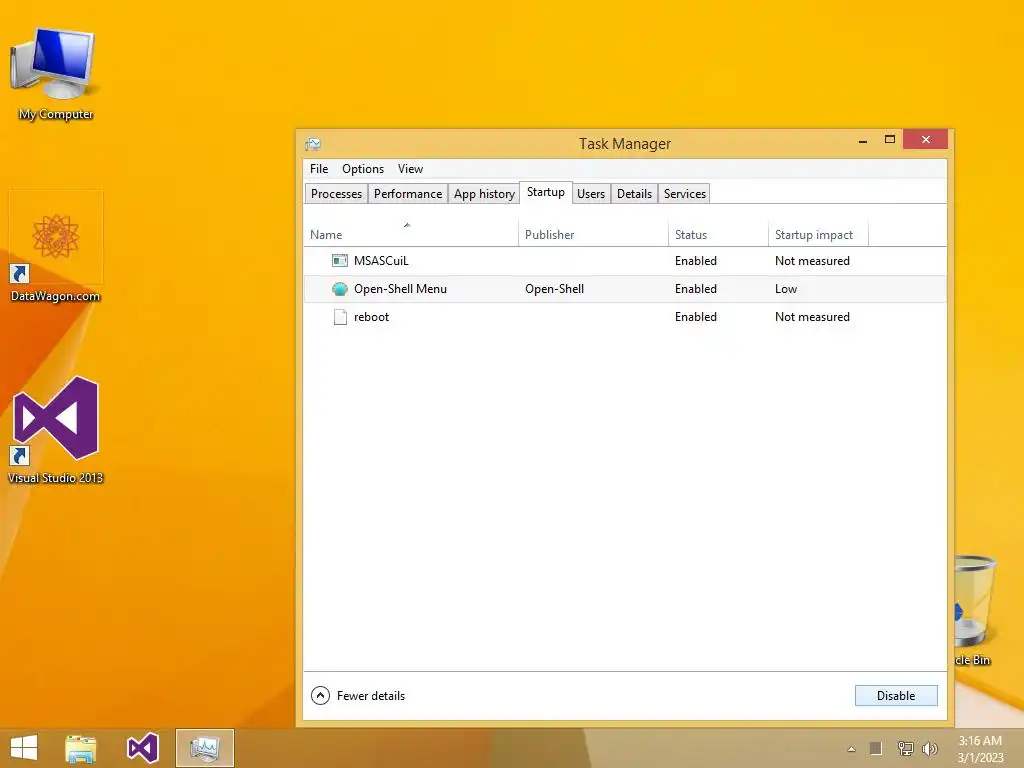
Task: Switch to the Details tab
Action: point(634,194)
